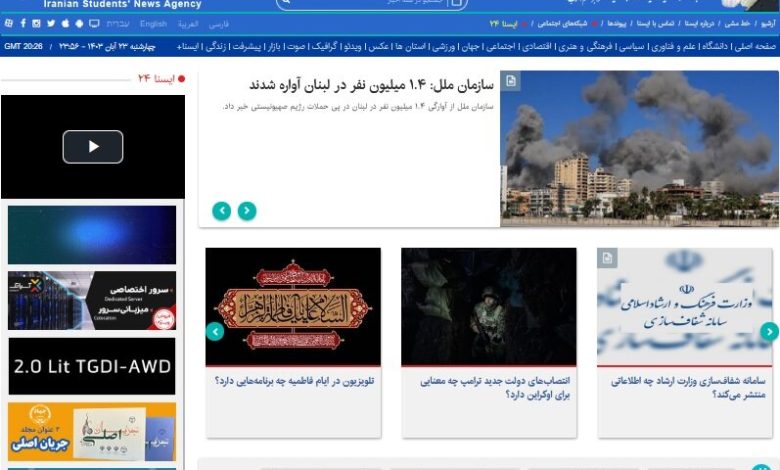
Task: Open Ministry of Culture transparency card image
Action: click(685, 307)
